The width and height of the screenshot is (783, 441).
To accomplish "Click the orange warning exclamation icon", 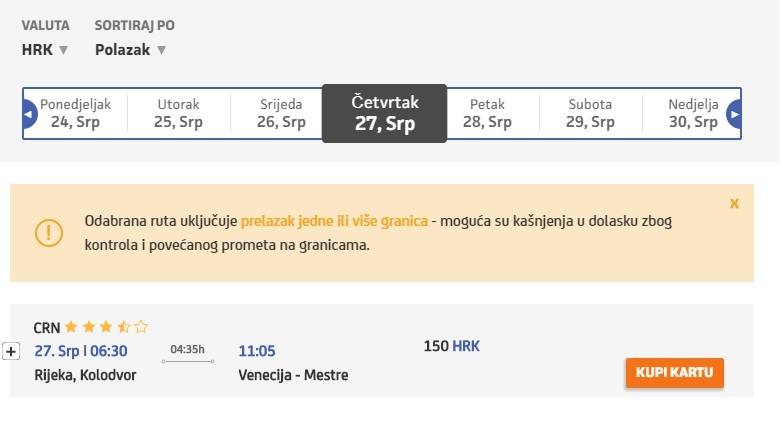I will pos(48,232).
